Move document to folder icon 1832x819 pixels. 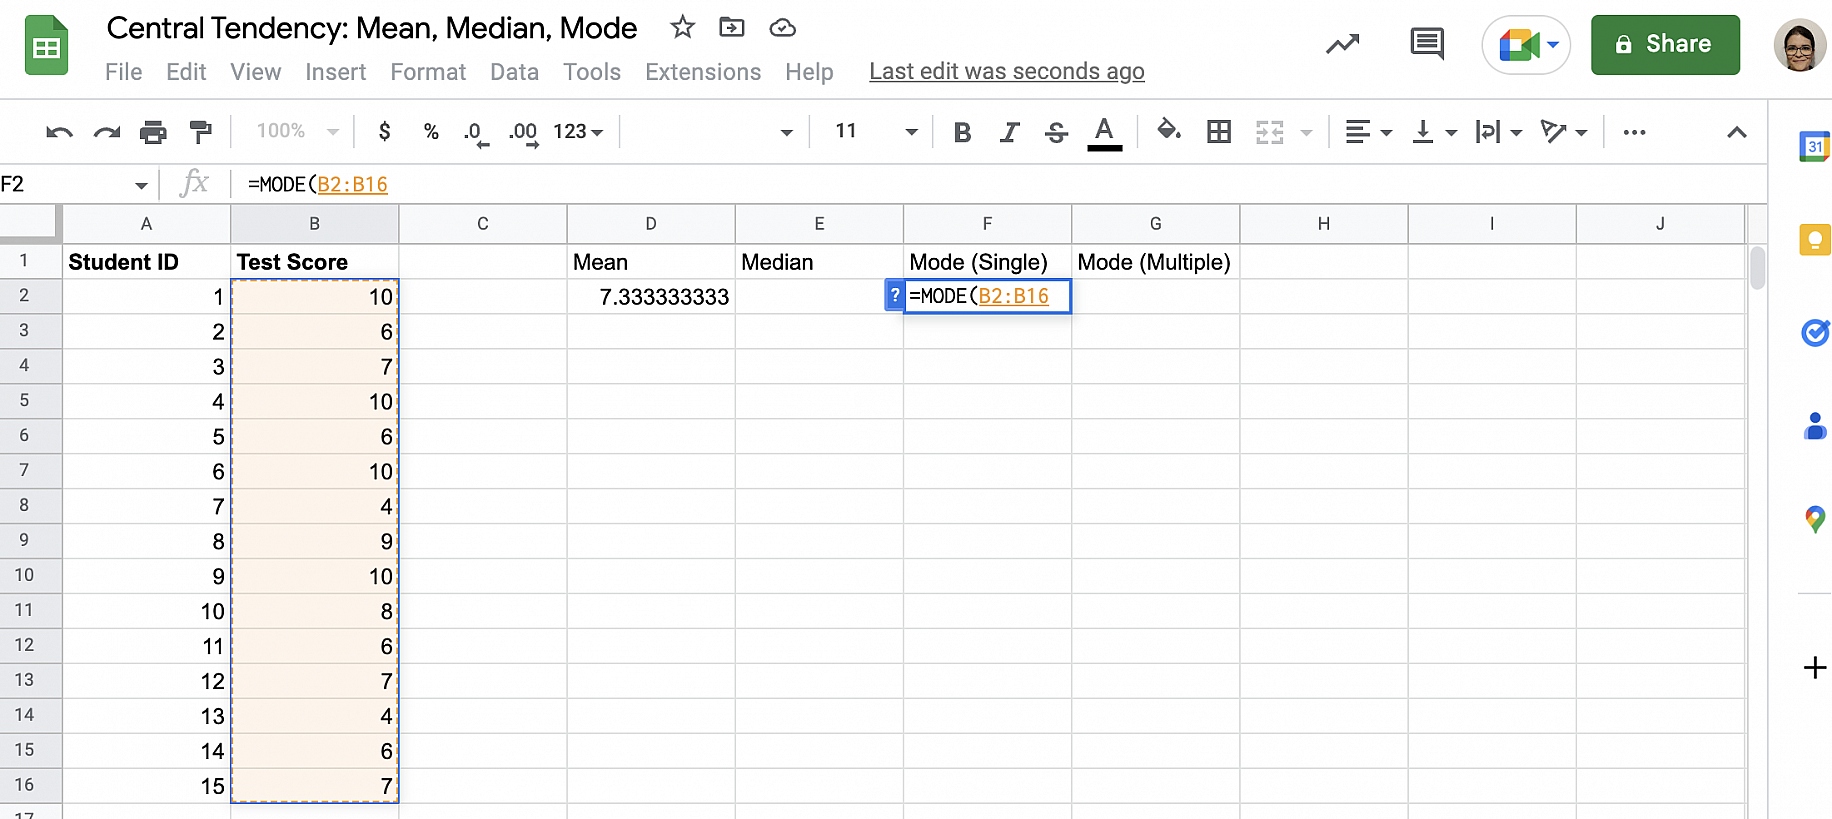coord(732,27)
